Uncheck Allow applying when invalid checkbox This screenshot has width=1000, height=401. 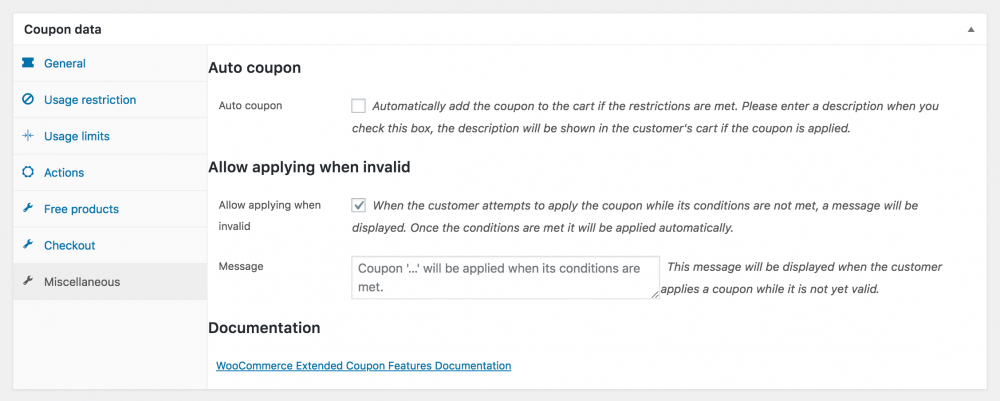coord(359,206)
